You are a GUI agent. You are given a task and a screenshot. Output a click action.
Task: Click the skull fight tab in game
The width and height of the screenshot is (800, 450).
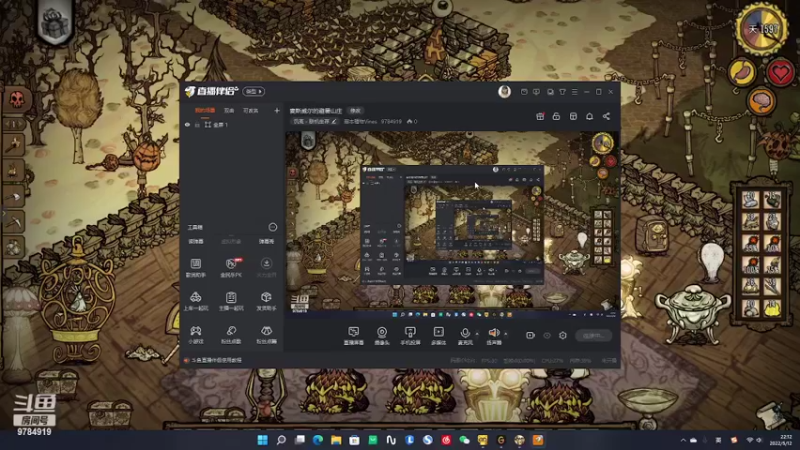click(x=16, y=99)
